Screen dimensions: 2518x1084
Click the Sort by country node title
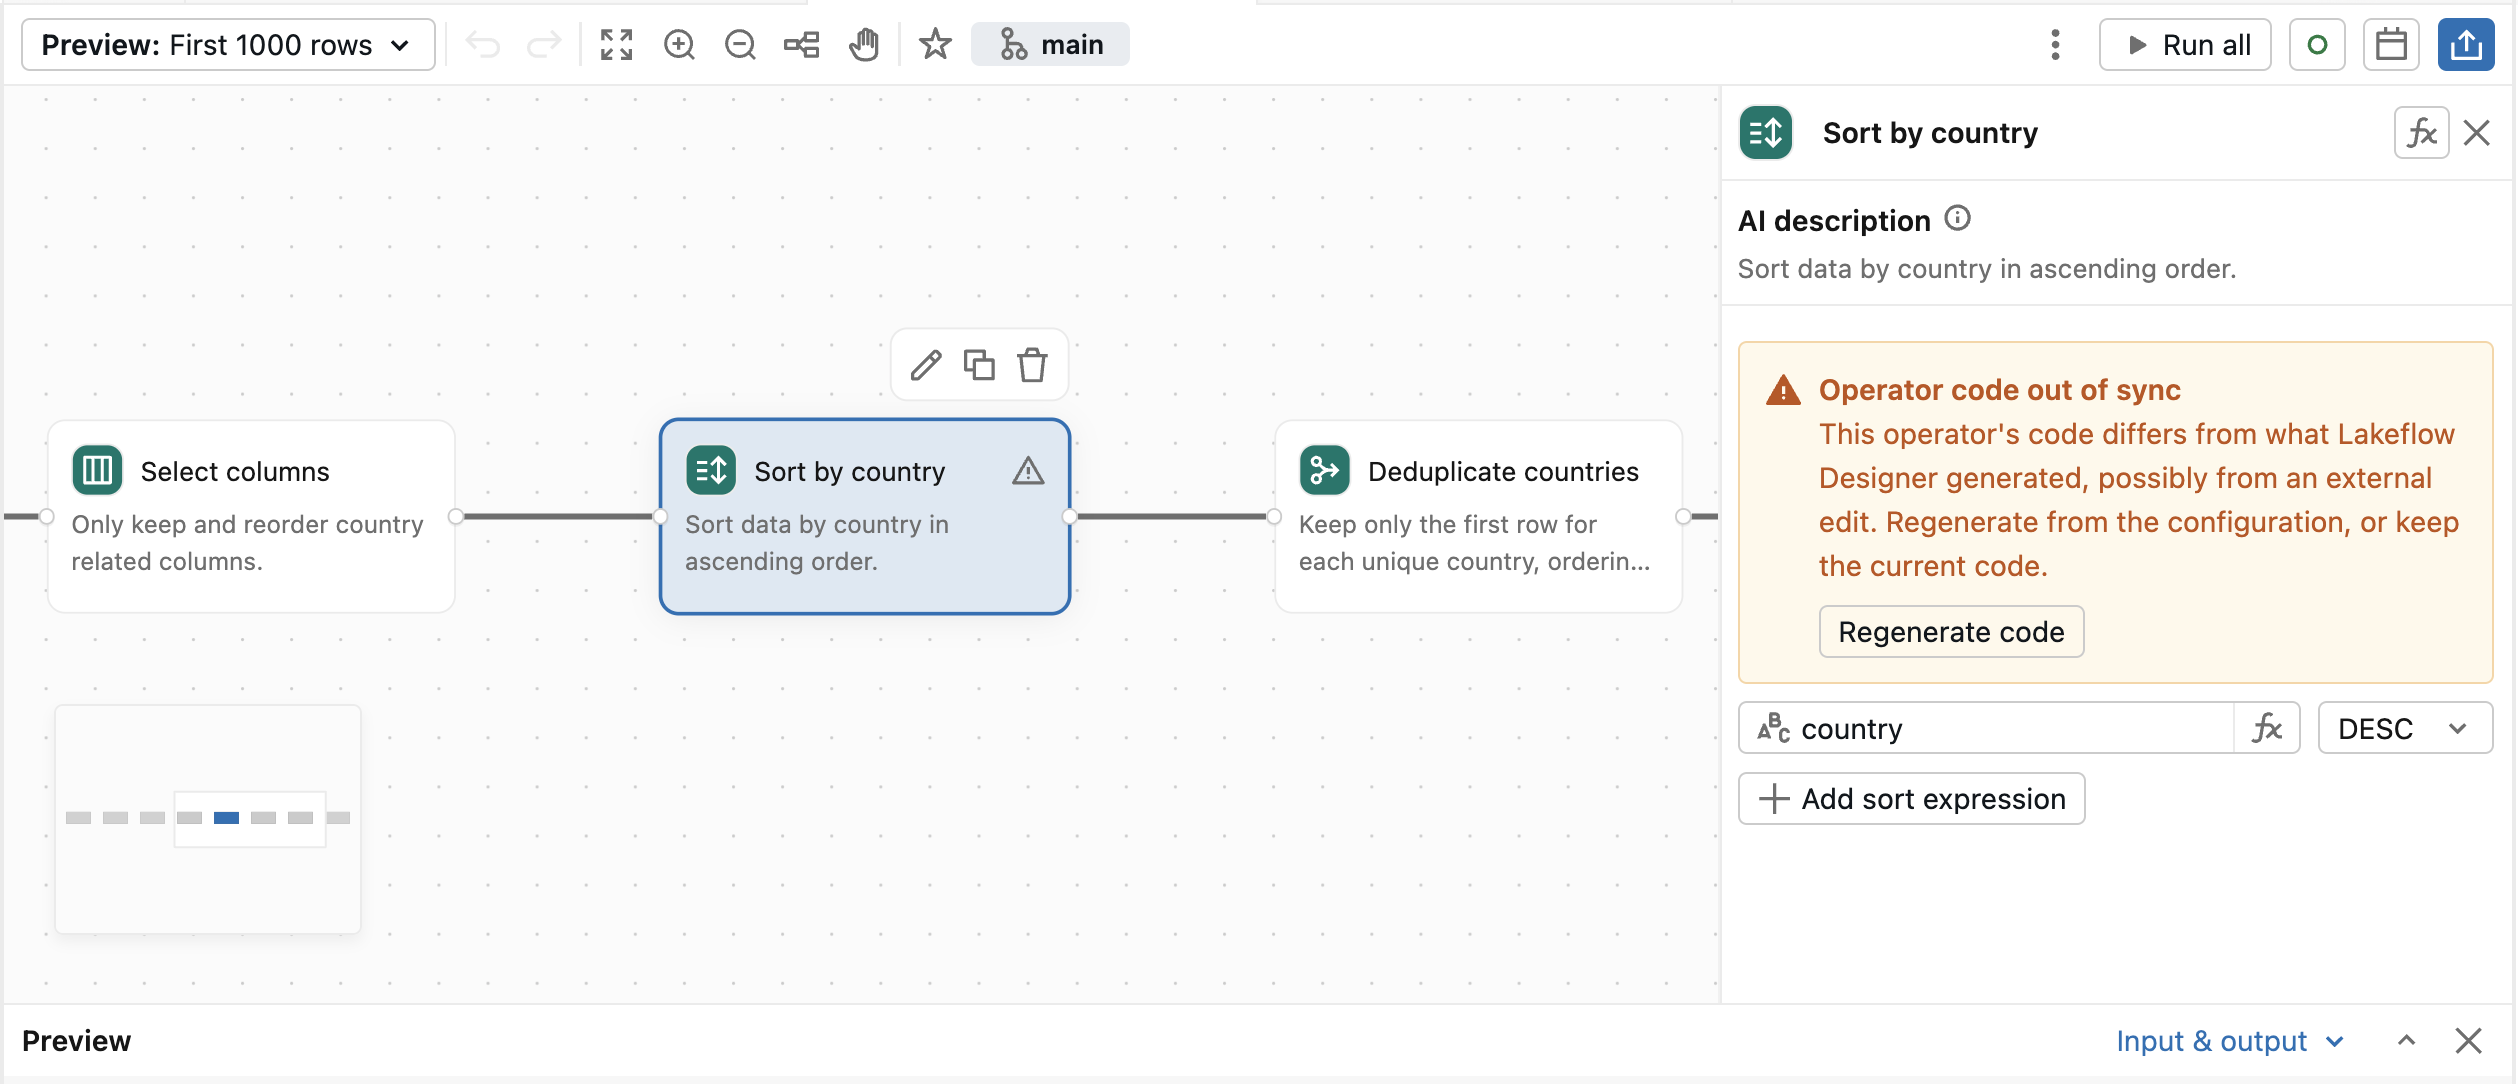[x=850, y=472]
